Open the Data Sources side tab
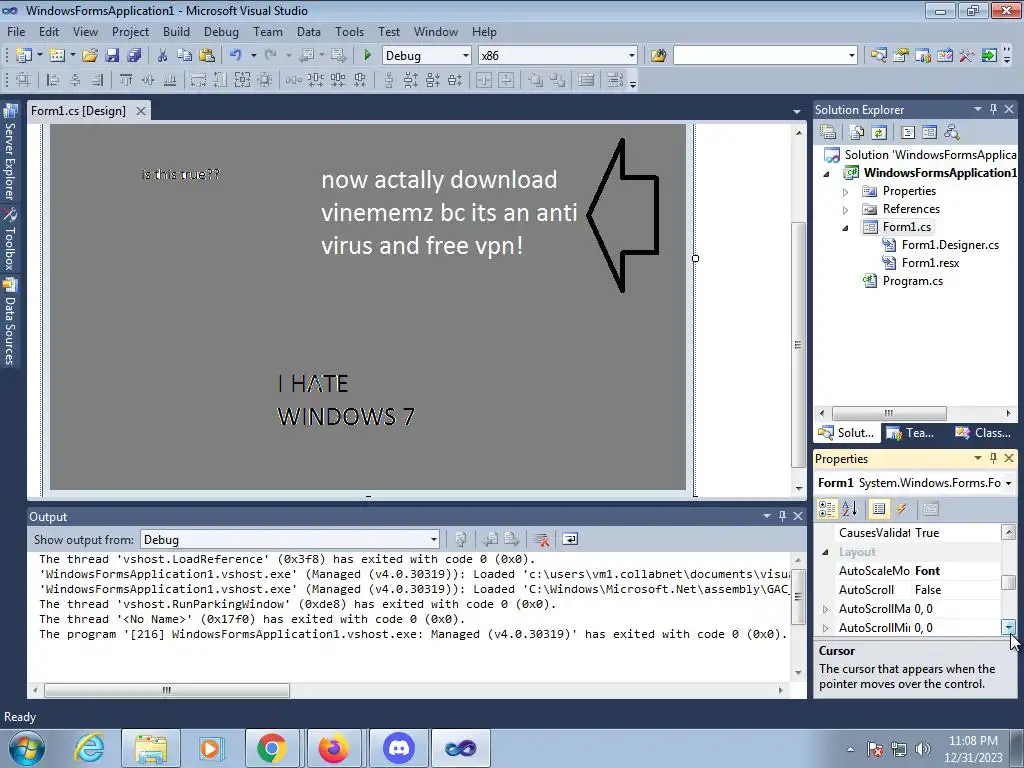 [x=10, y=323]
